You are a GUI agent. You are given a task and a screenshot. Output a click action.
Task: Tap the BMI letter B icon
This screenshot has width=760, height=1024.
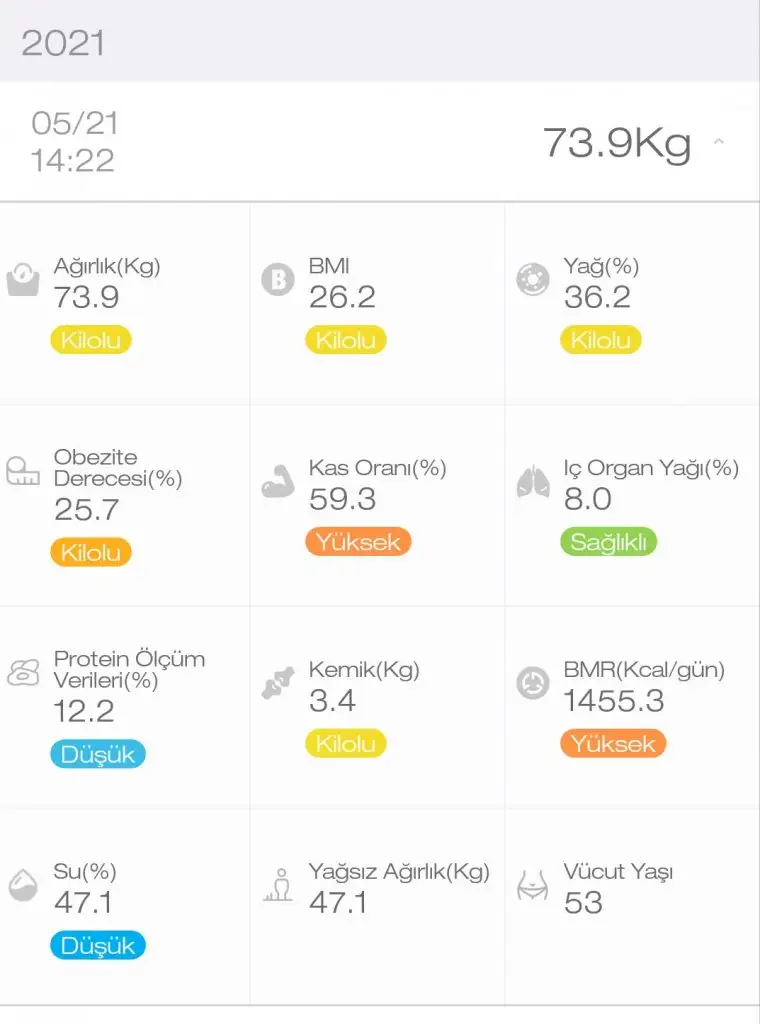point(277,280)
